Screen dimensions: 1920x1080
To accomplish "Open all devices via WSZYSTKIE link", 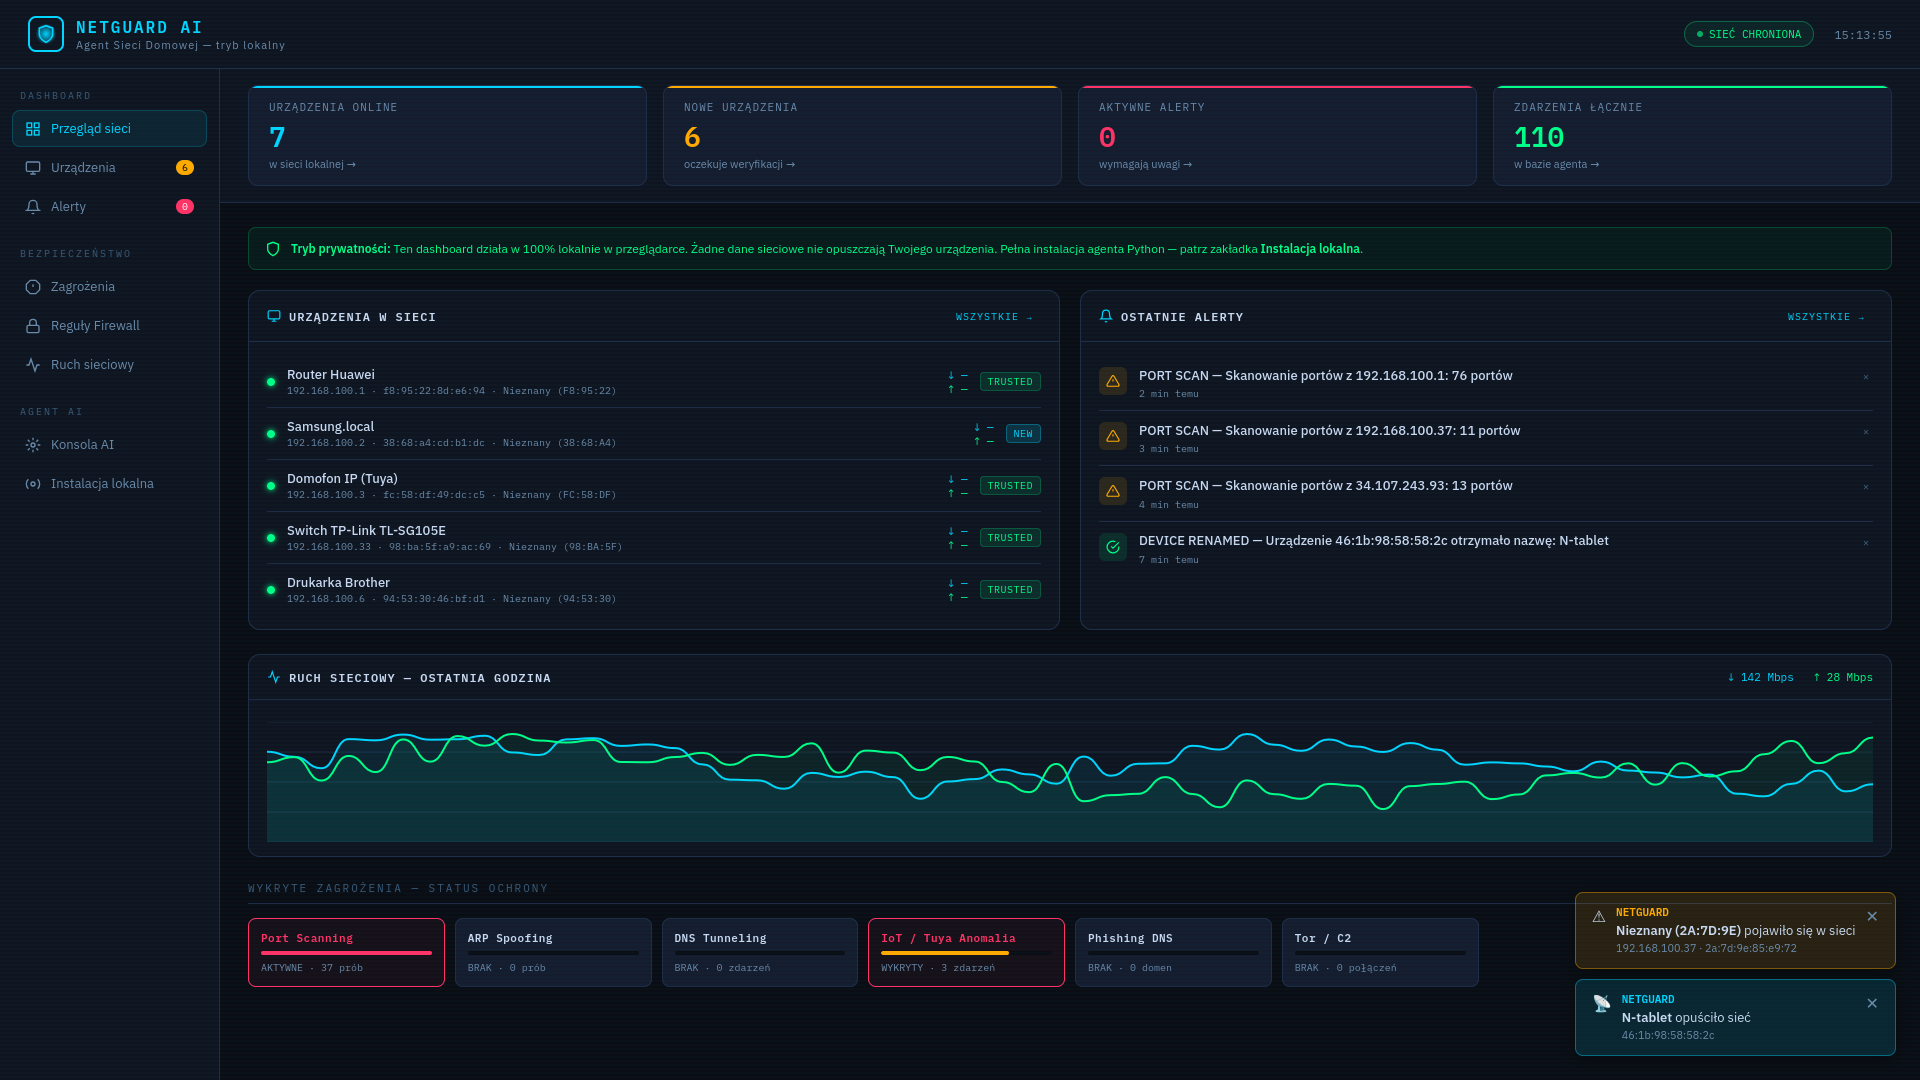I will [993, 317].
